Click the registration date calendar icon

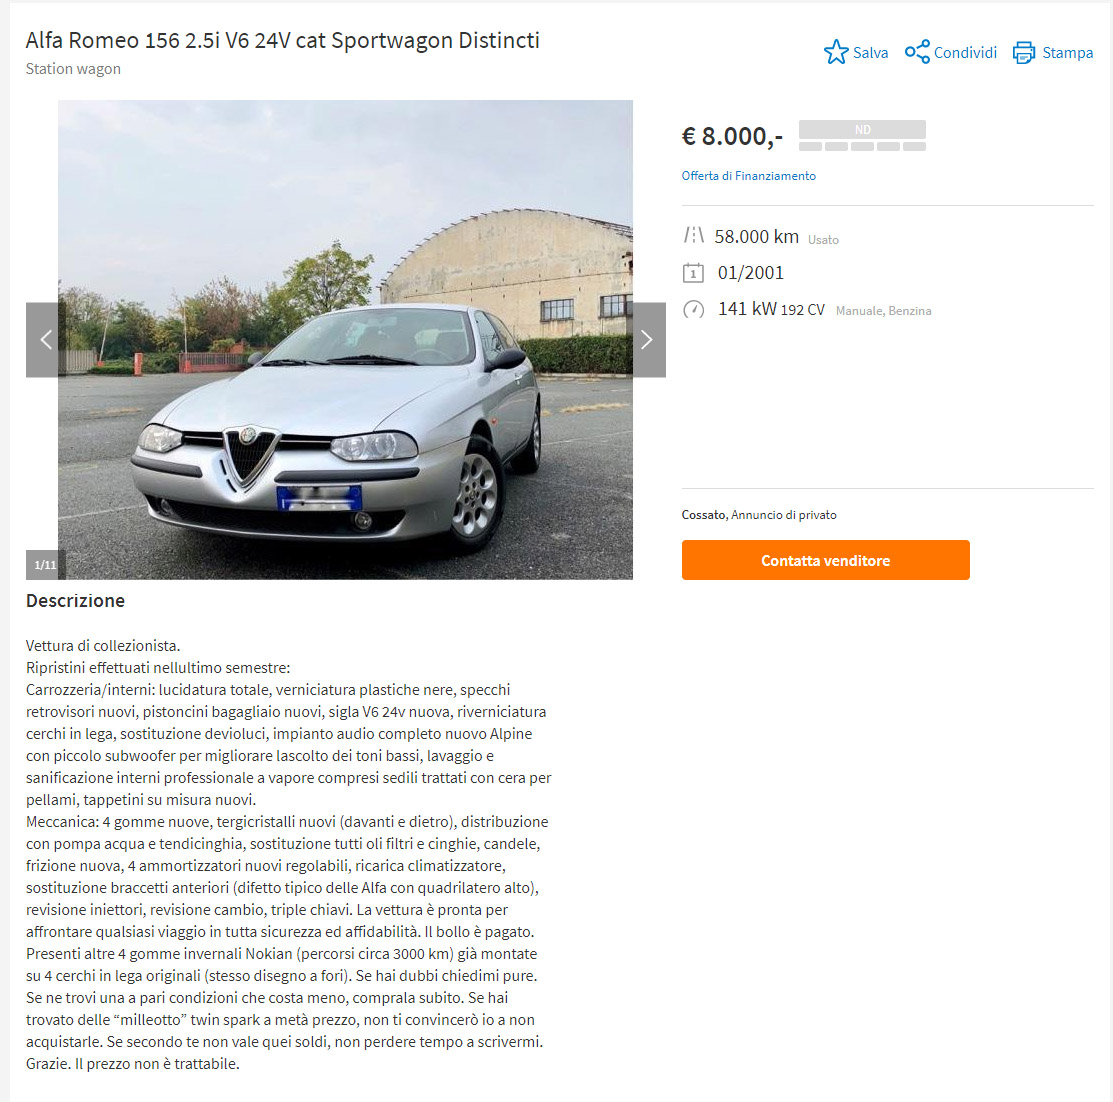click(x=693, y=272)
